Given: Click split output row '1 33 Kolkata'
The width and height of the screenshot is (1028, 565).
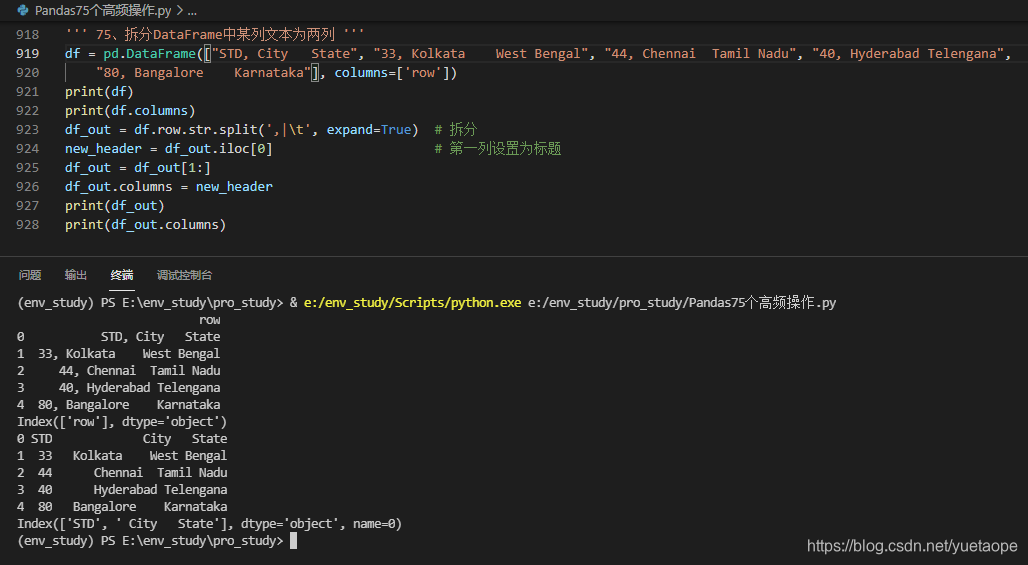Looking at the screenshot, I should 122,456.
